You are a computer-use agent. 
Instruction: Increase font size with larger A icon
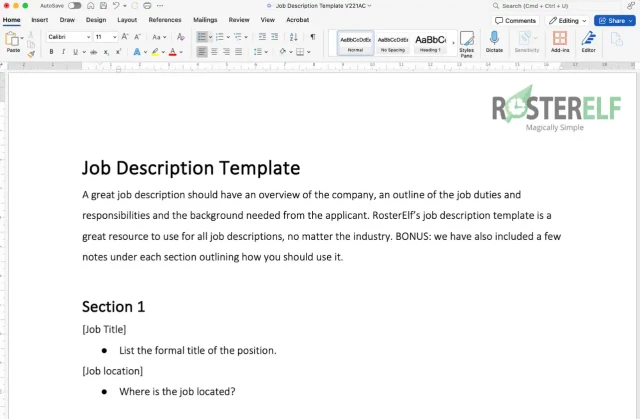(125, 37)
